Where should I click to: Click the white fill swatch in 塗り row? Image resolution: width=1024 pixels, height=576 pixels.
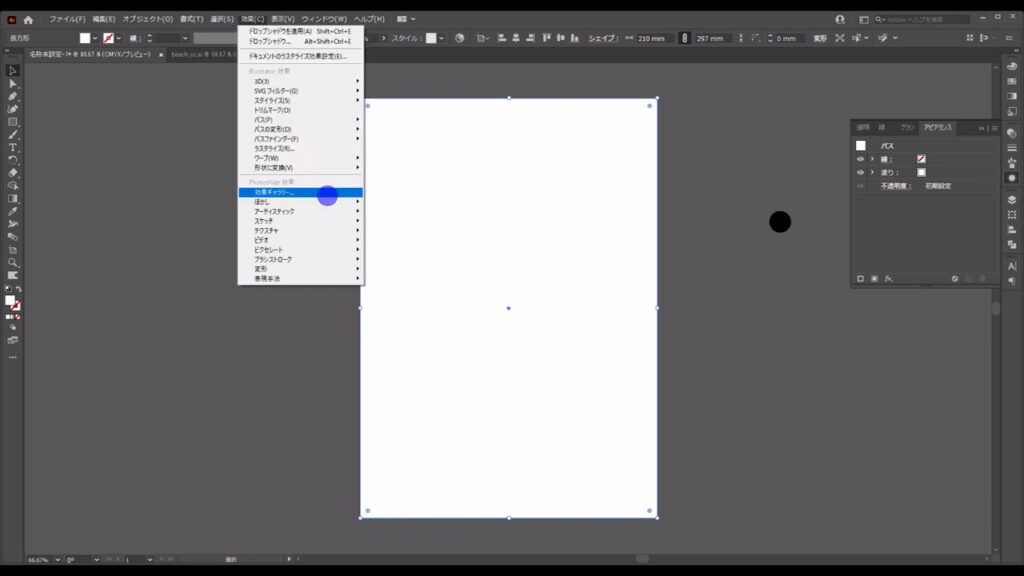[x=921, y=172]
